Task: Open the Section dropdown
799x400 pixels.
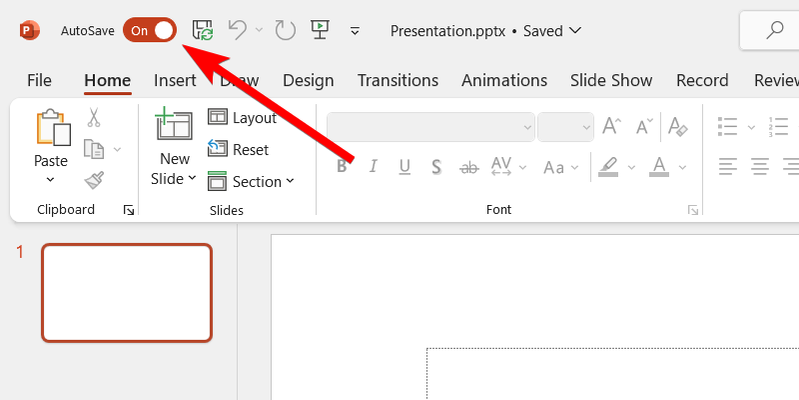Action: [x=251, y=181]
